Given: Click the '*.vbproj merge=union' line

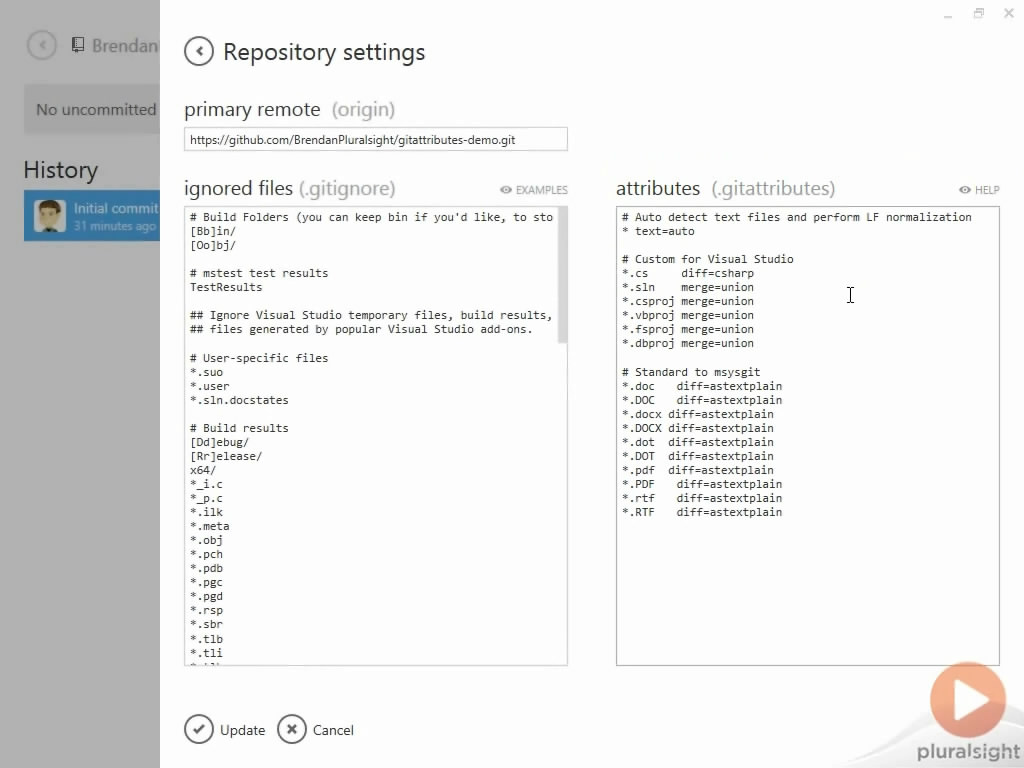Looking at the screenshot, I should 688,315.
